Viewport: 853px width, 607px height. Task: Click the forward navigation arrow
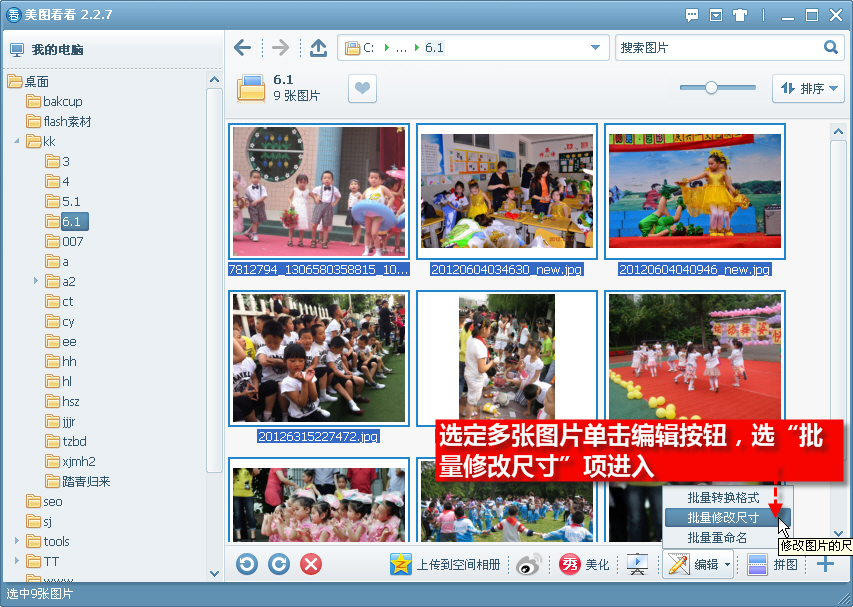pos(281,48)
